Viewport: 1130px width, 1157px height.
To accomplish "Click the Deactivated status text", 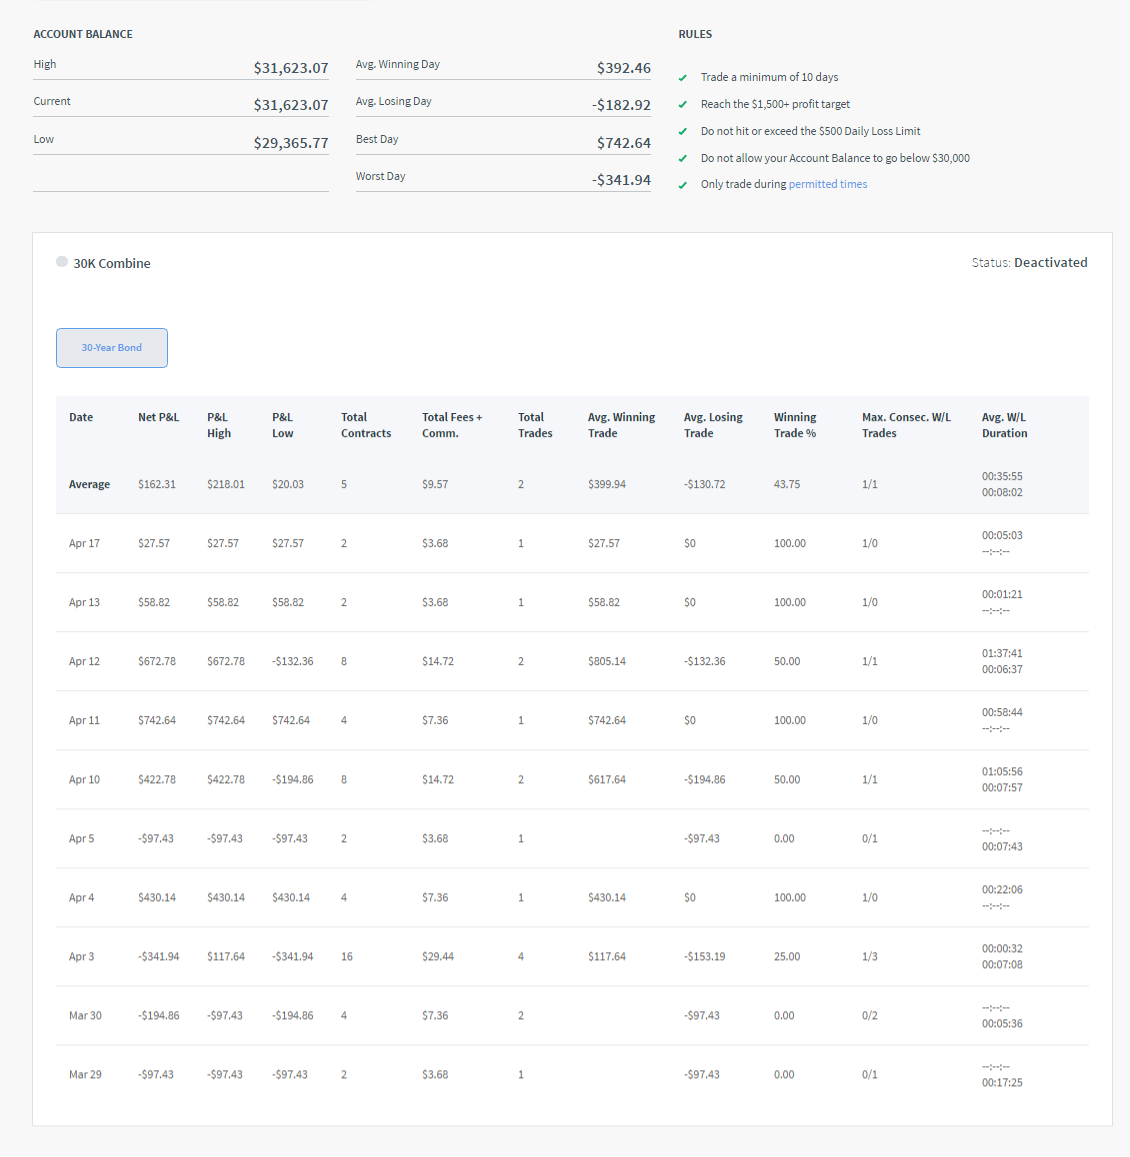I will pos(1050,263).
